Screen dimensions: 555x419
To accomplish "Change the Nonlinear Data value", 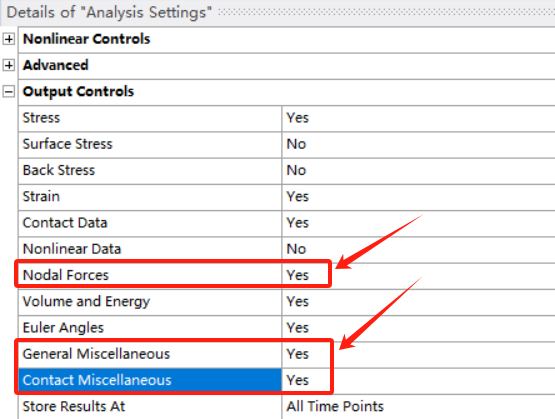I will [418, 249].
